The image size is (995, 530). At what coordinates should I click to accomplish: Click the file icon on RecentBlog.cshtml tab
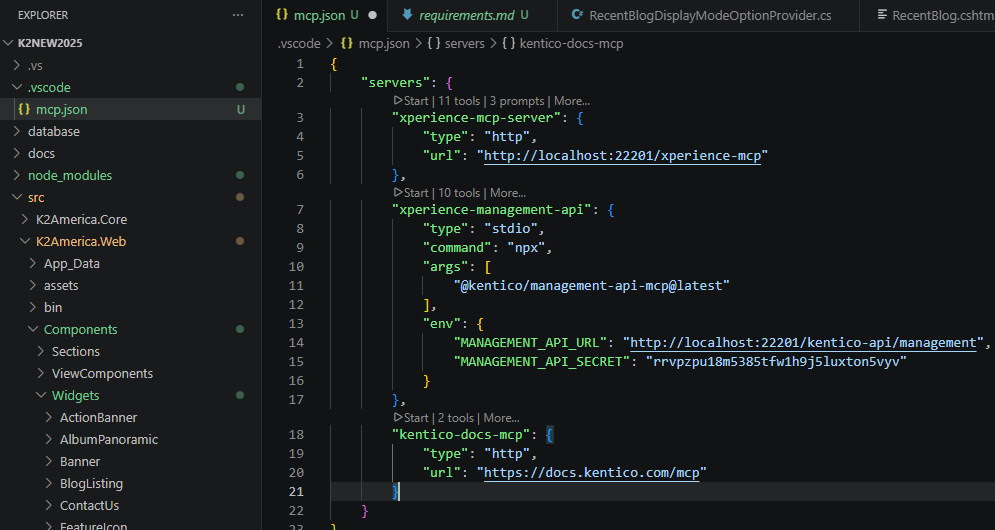[882, 15]
